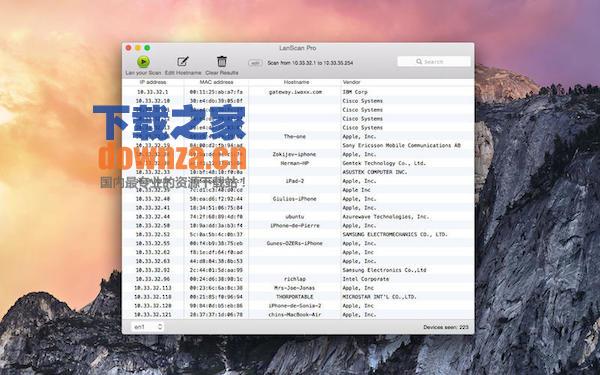Sort by the IP address column header
The height and width of the screenshot is (375, 600).
tap(153, 82)
